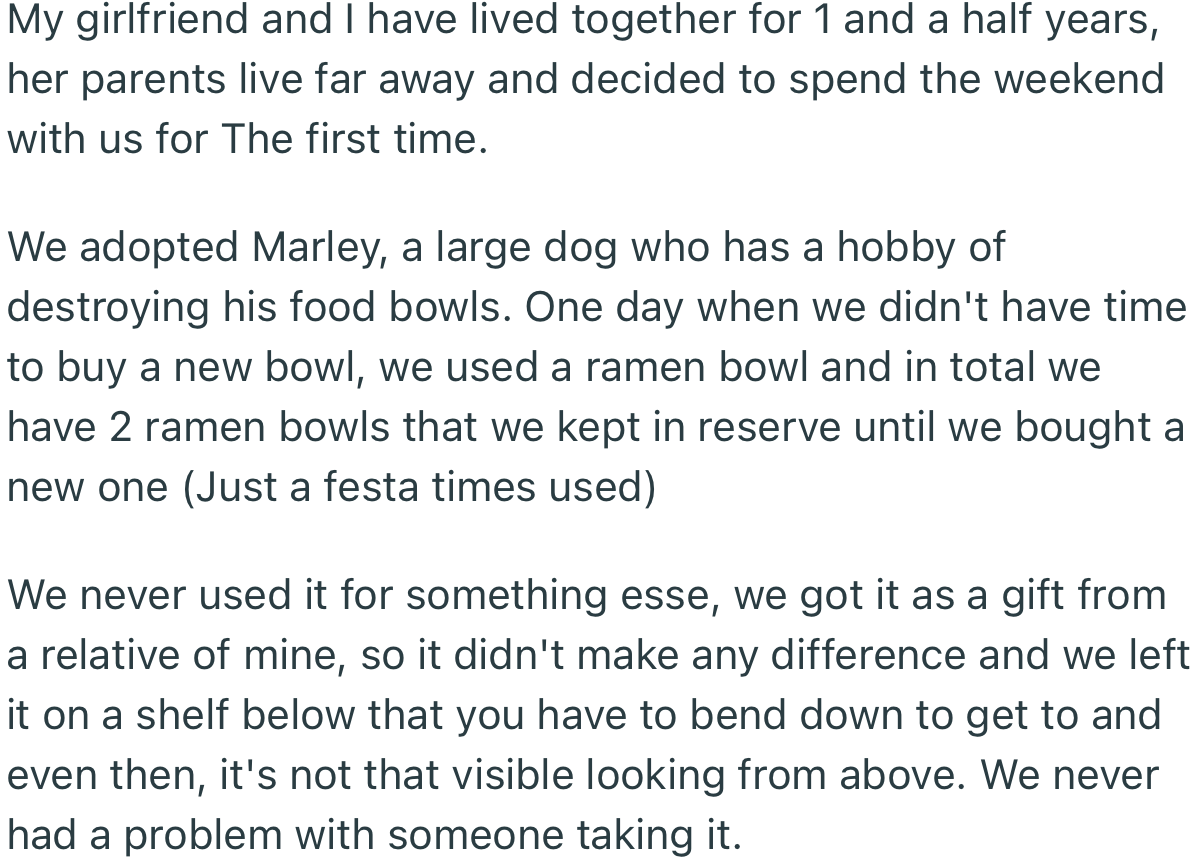Click the word "hobby"
This screenshot has height=859, width=1201.
[x=897, y=248]
